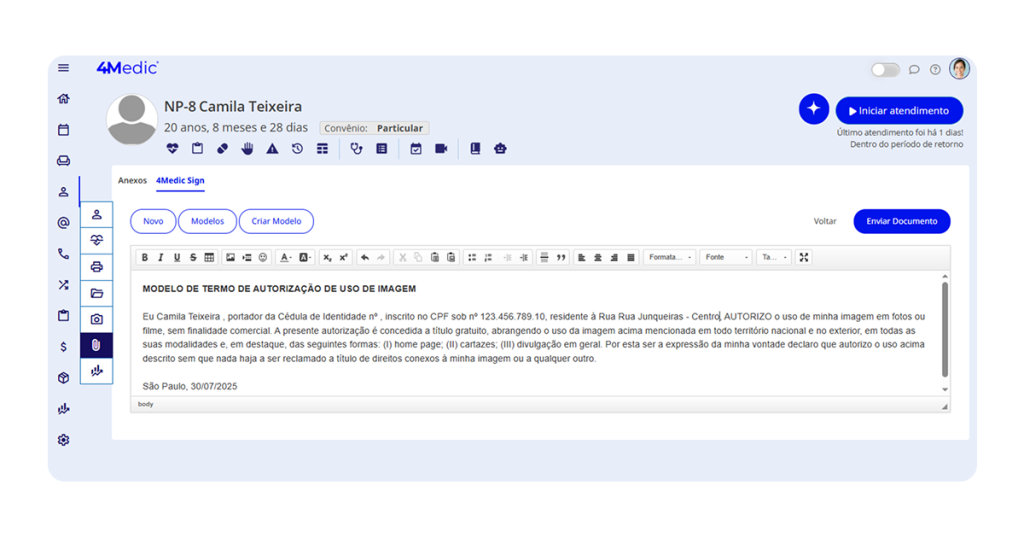Screen dimensions: 1024x538
Task: Switch to the 4Medic Sign tab
Action: [180, 181]
